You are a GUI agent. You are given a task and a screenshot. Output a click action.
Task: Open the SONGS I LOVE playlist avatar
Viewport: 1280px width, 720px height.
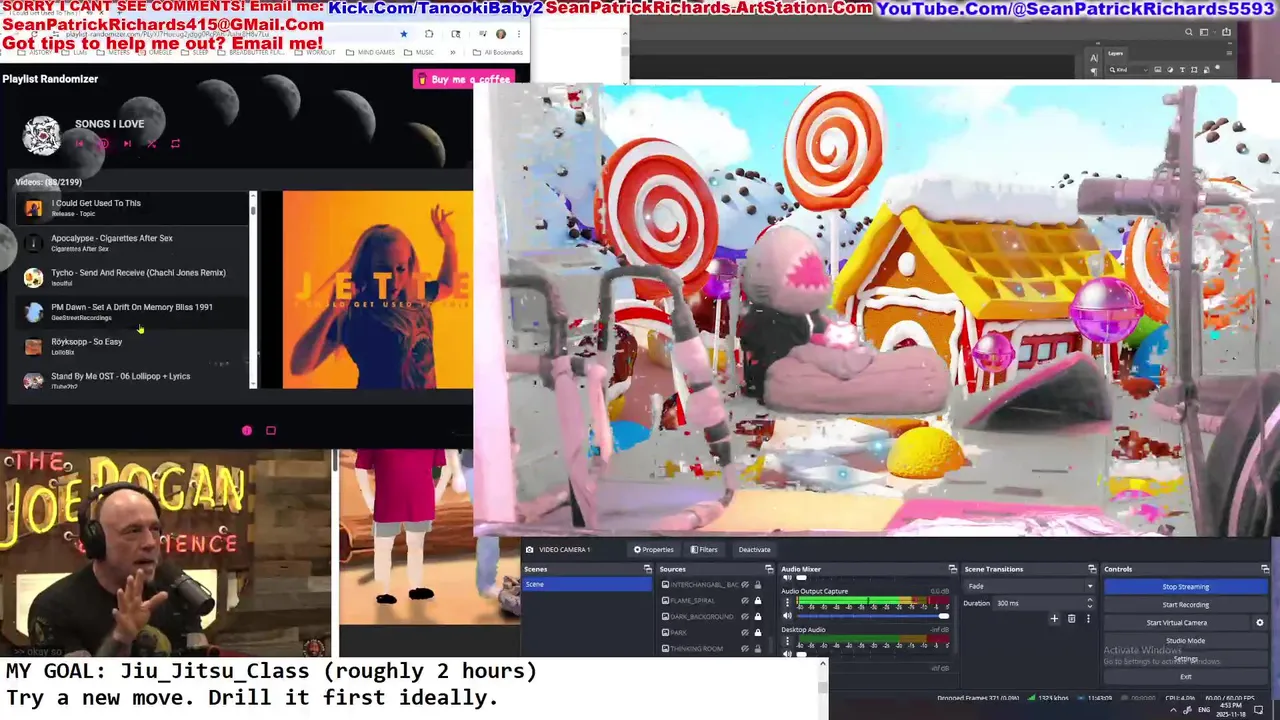[42, 135]
